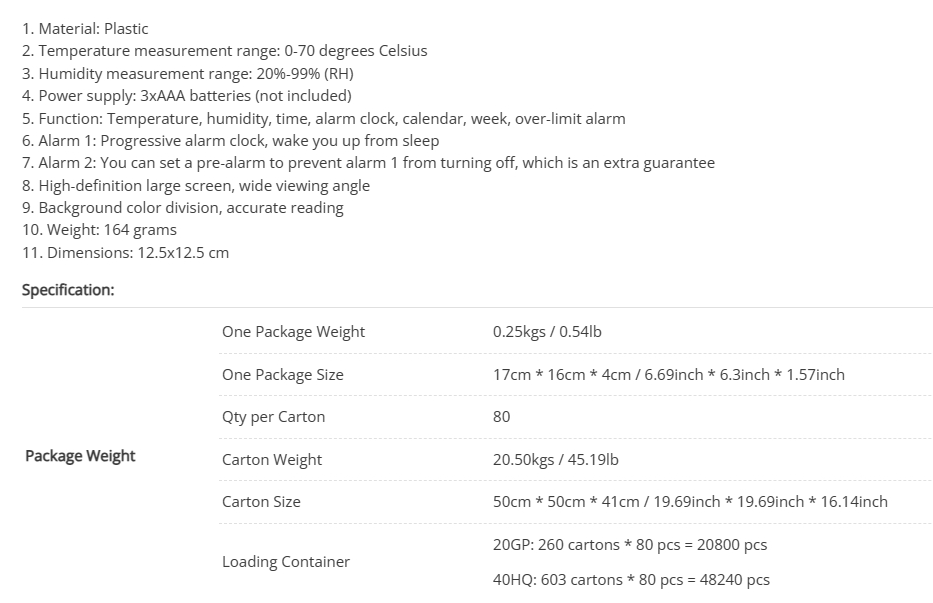933x603 pixels.
Task: Click the Carton Weight 20.50kgs value
Action: tap(556, 460)
